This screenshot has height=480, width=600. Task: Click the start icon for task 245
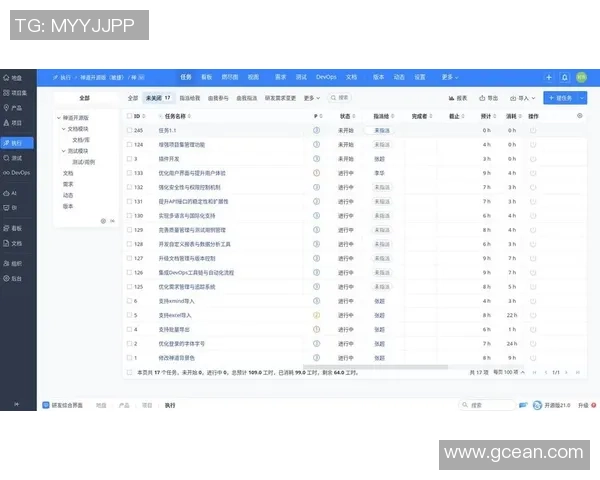[x=533, y=130]
